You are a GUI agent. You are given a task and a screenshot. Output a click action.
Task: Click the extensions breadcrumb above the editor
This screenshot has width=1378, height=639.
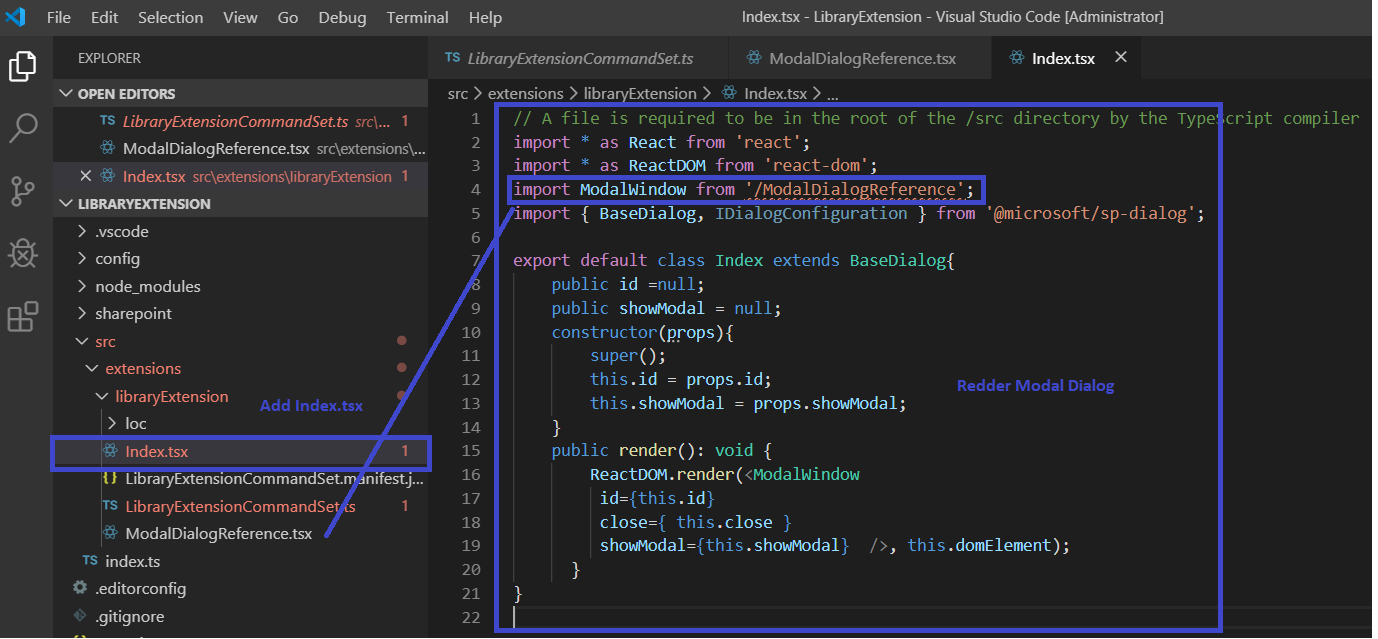tap(526, 93)
